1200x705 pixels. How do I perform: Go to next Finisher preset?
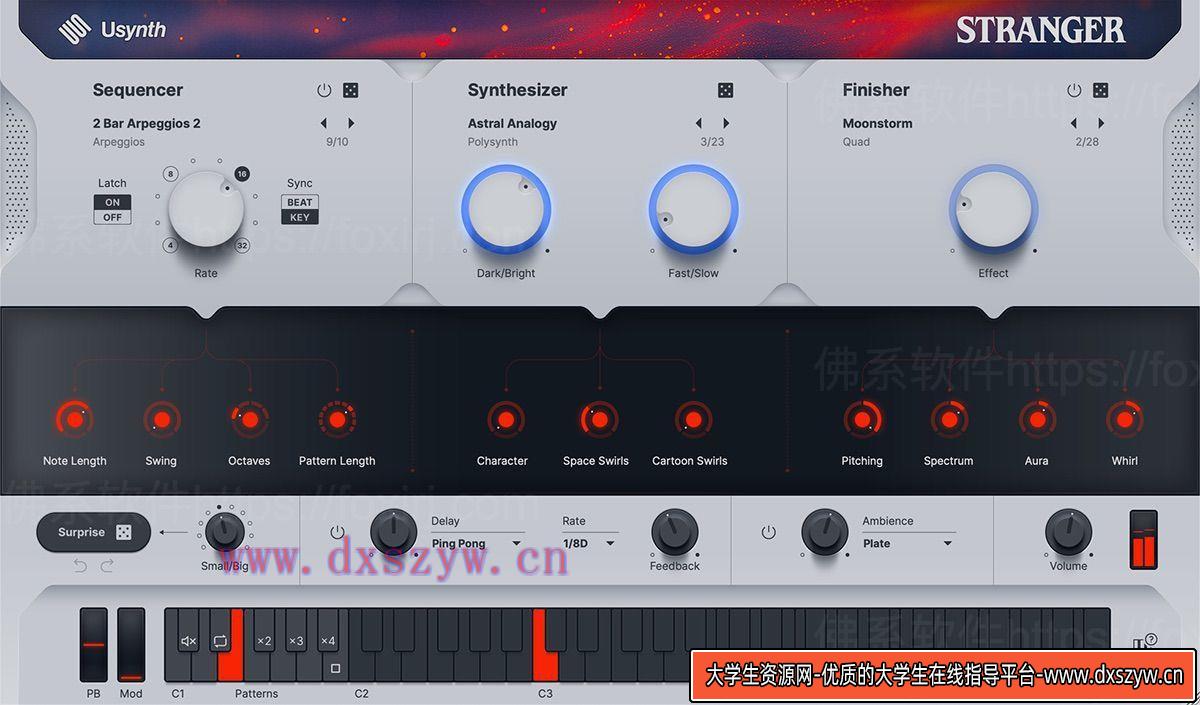click(1101, 124)
